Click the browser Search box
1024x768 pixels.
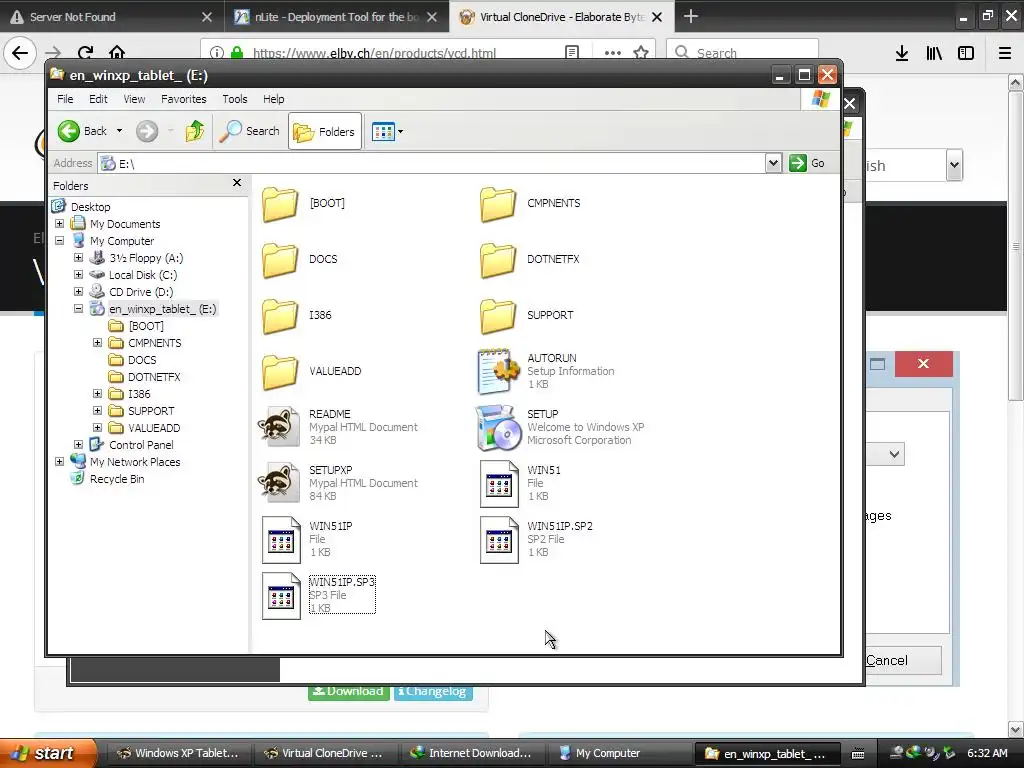coord(743,53)
